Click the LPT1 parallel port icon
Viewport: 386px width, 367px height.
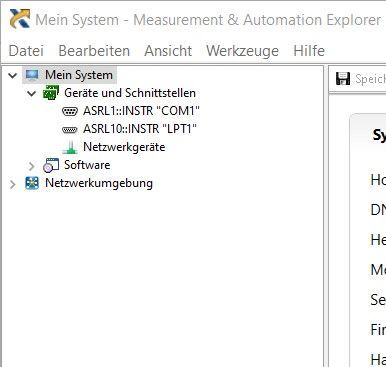point(70,129)
